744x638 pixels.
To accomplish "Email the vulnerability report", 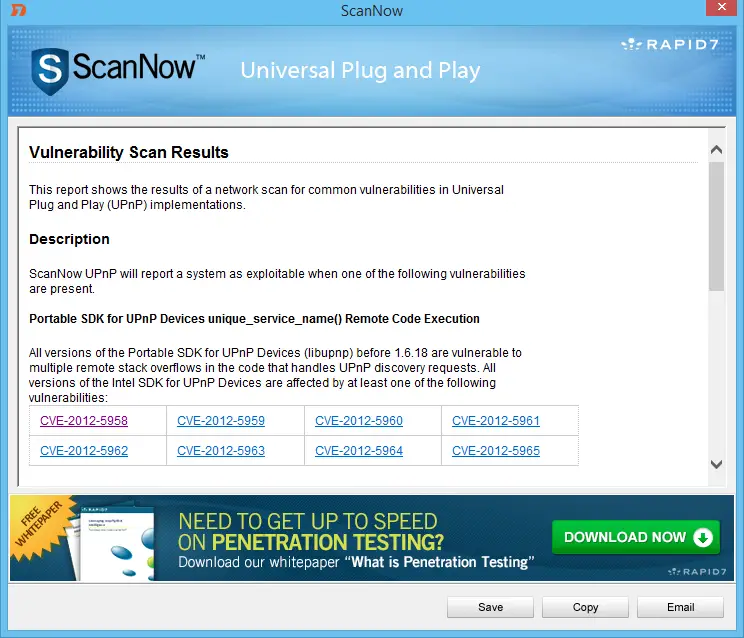I will 680,607.
